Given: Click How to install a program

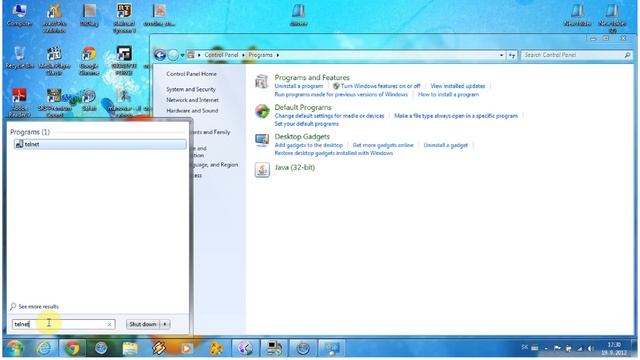Looking at the screenshot, I should pos(448,94).
